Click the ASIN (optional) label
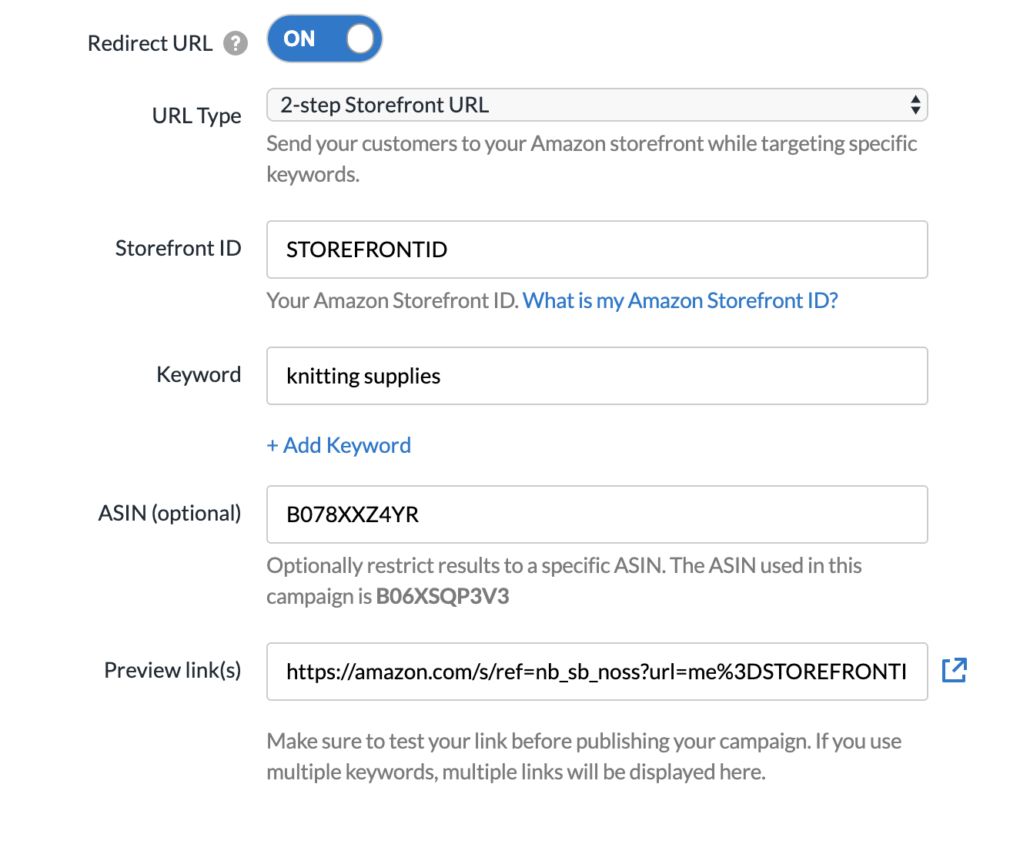Image resolution: width=1030 pixels, height=841 pixels. point(170,514)
